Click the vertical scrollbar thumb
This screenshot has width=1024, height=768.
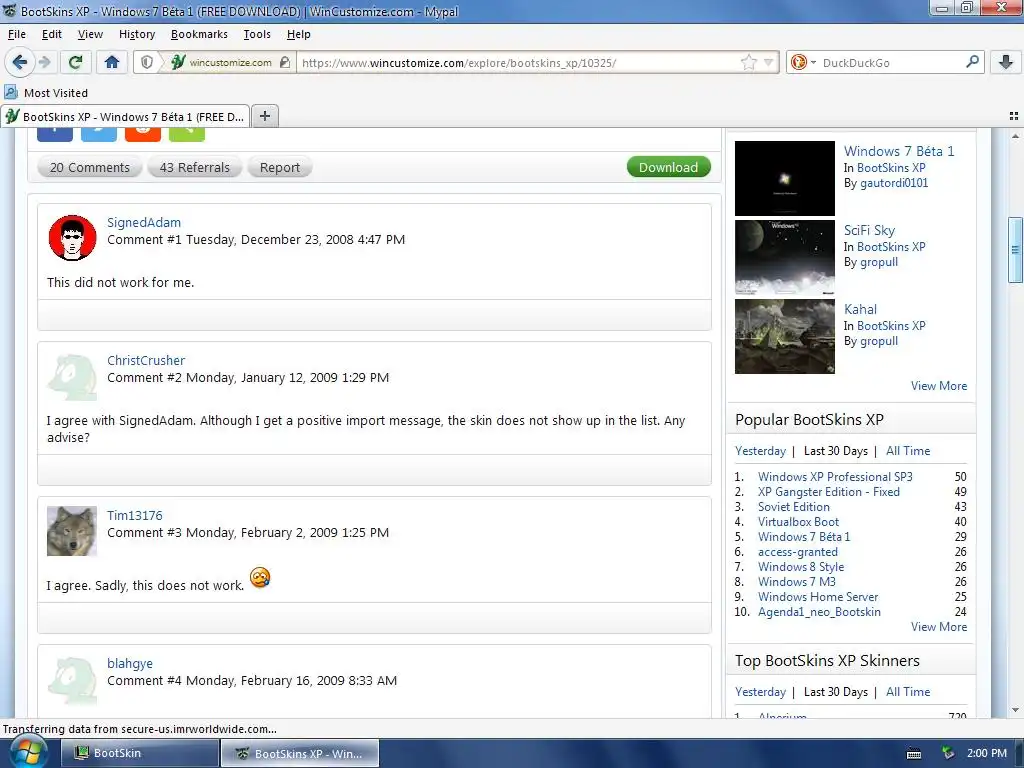[x=1015, y=250]
